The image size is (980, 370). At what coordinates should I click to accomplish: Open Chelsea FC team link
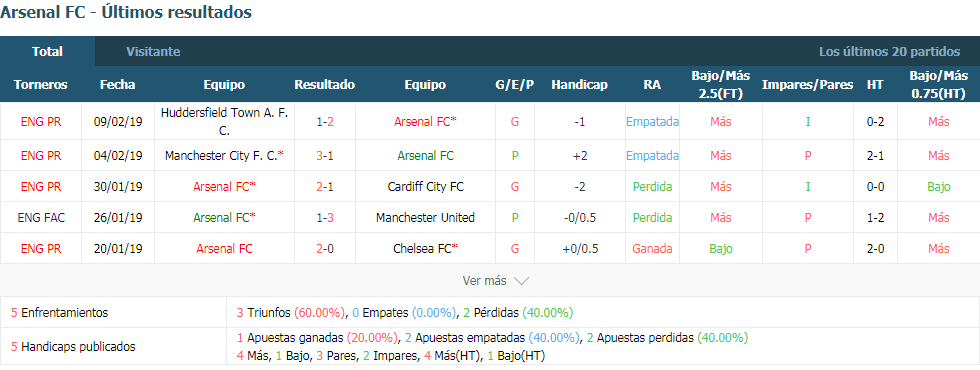(x=425, y=249)
